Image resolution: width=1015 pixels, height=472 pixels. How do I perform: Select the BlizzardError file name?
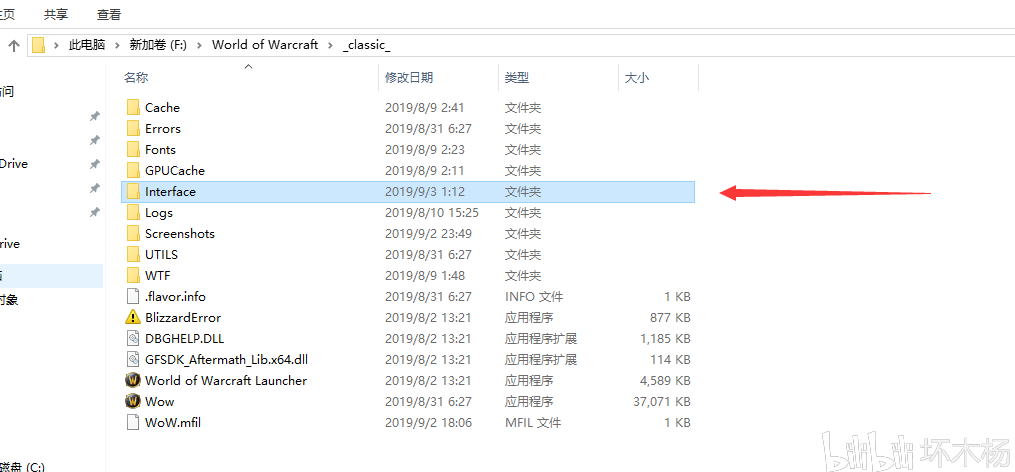coord(183,317)
